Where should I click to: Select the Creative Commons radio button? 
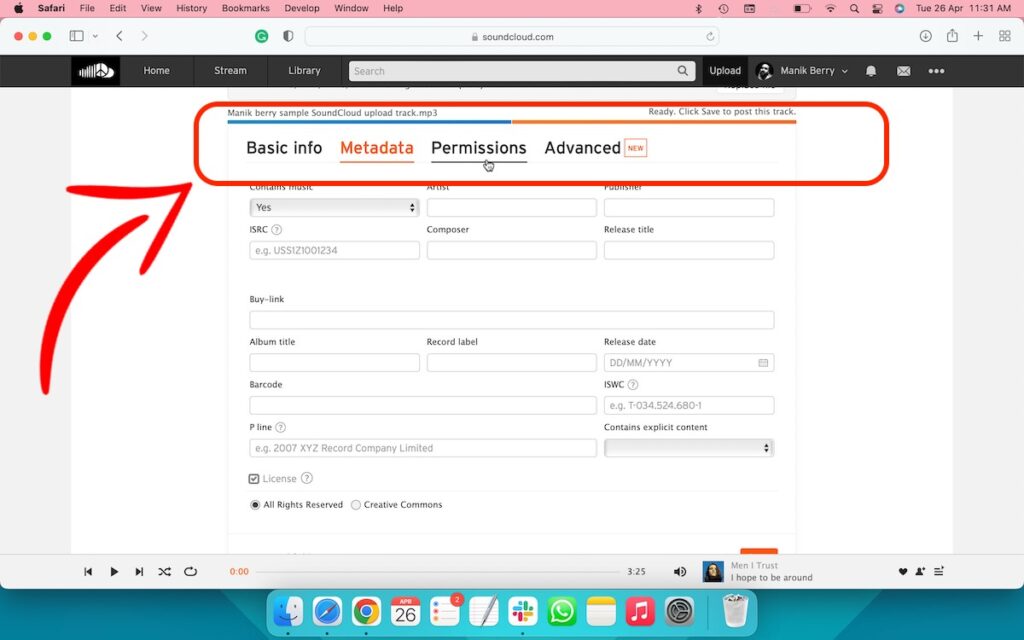(355, 505)
